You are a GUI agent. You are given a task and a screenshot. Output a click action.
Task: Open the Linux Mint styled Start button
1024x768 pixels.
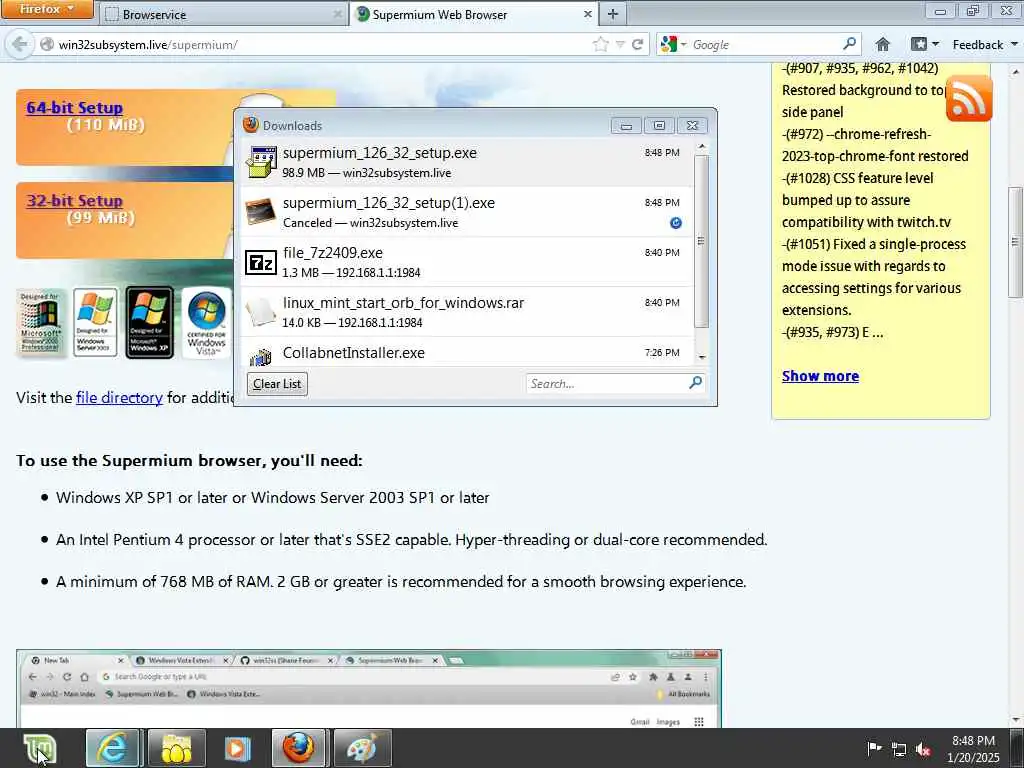(40, 748)
